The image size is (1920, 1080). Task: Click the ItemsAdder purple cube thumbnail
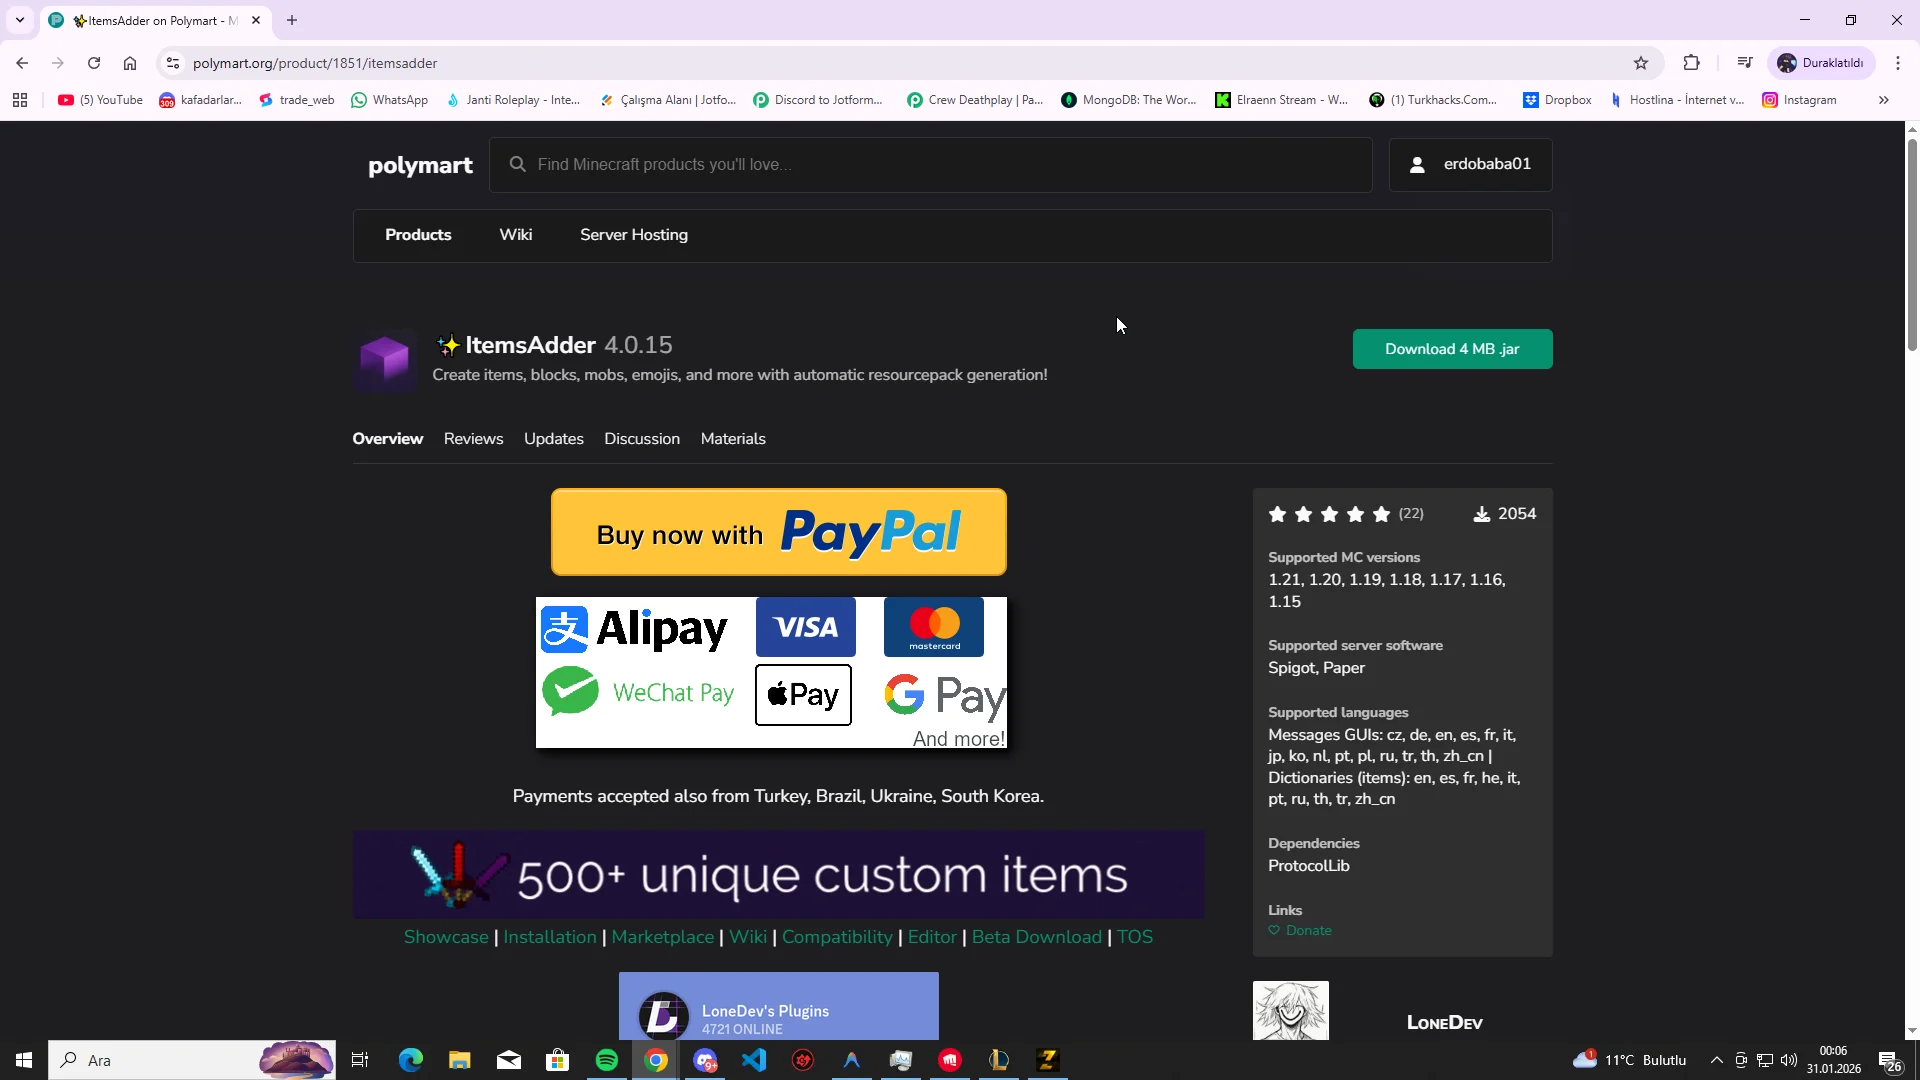pos(385,361)
